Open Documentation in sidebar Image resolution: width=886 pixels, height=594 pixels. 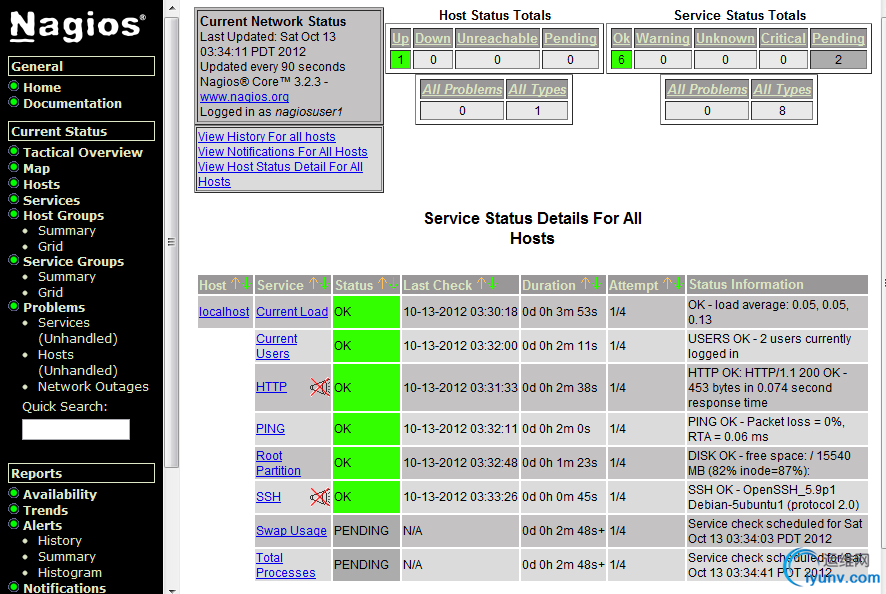tap(72, 103)
